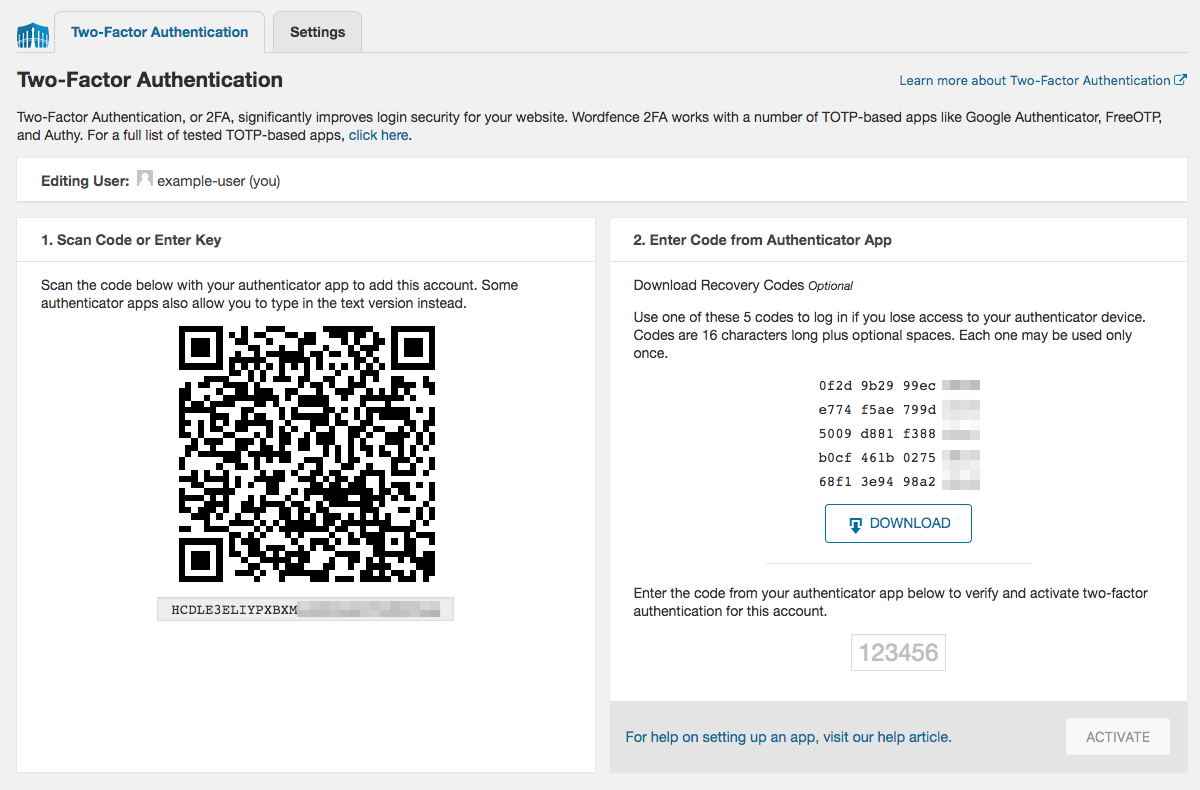Select the text key starting with HCDLE3
This screenshot has width=1200, height=790.
305,608
